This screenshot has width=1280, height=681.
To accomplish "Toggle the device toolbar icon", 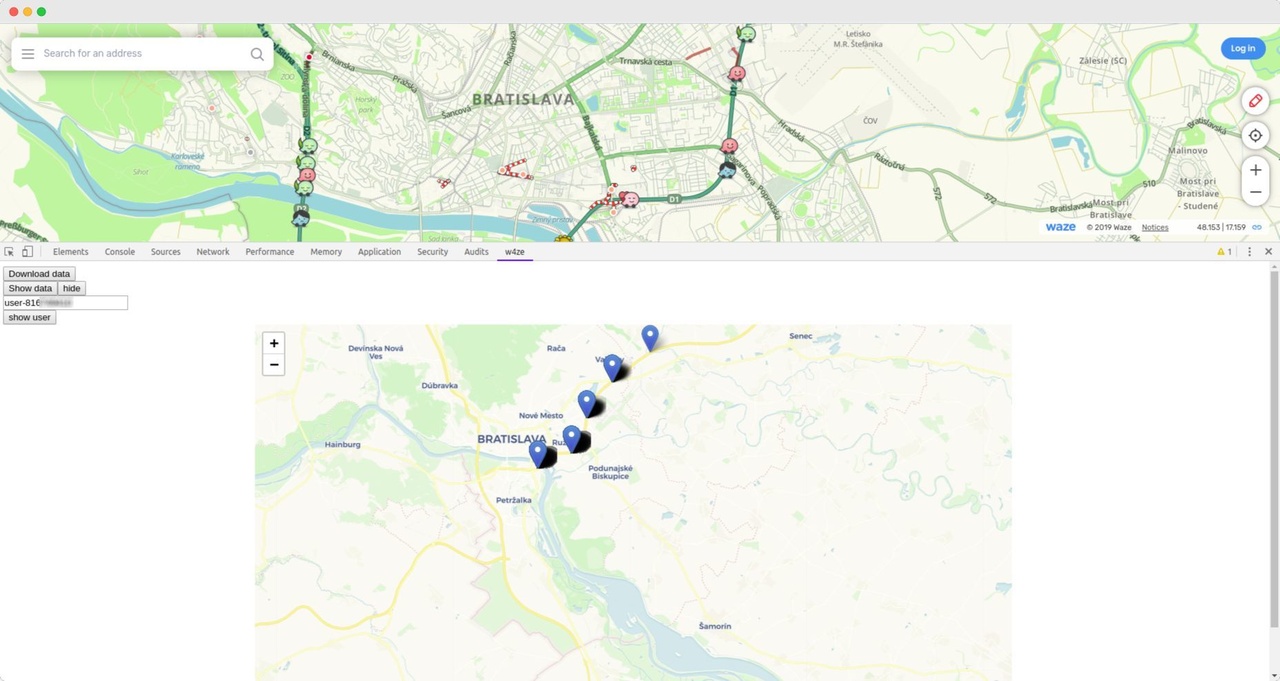I will pyautogui.click(x=27, y=252).
